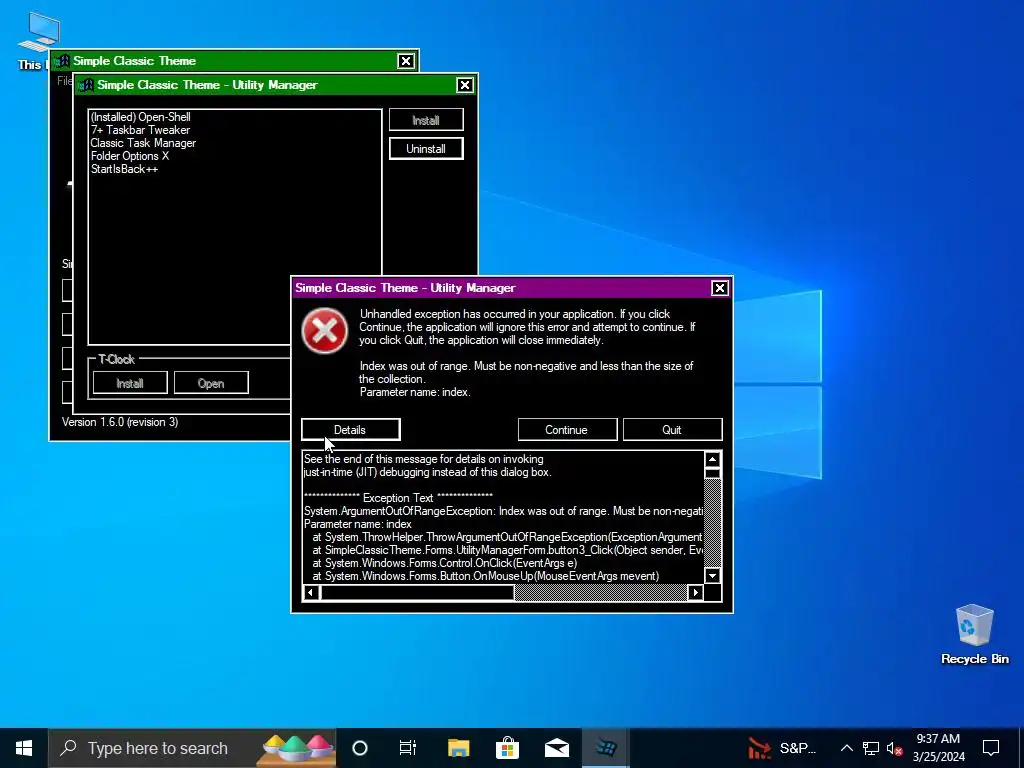Click the up arrow of details scrollbar

point(712,458)
